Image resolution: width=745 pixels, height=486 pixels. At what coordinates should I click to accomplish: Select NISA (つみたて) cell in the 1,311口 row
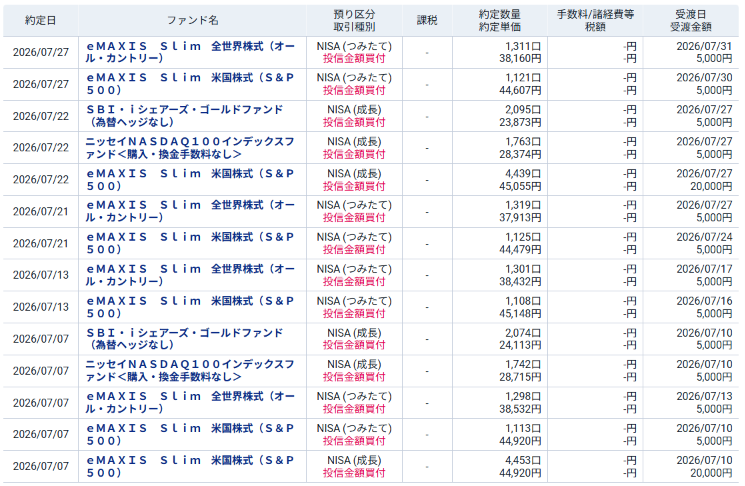coord(354,47)
